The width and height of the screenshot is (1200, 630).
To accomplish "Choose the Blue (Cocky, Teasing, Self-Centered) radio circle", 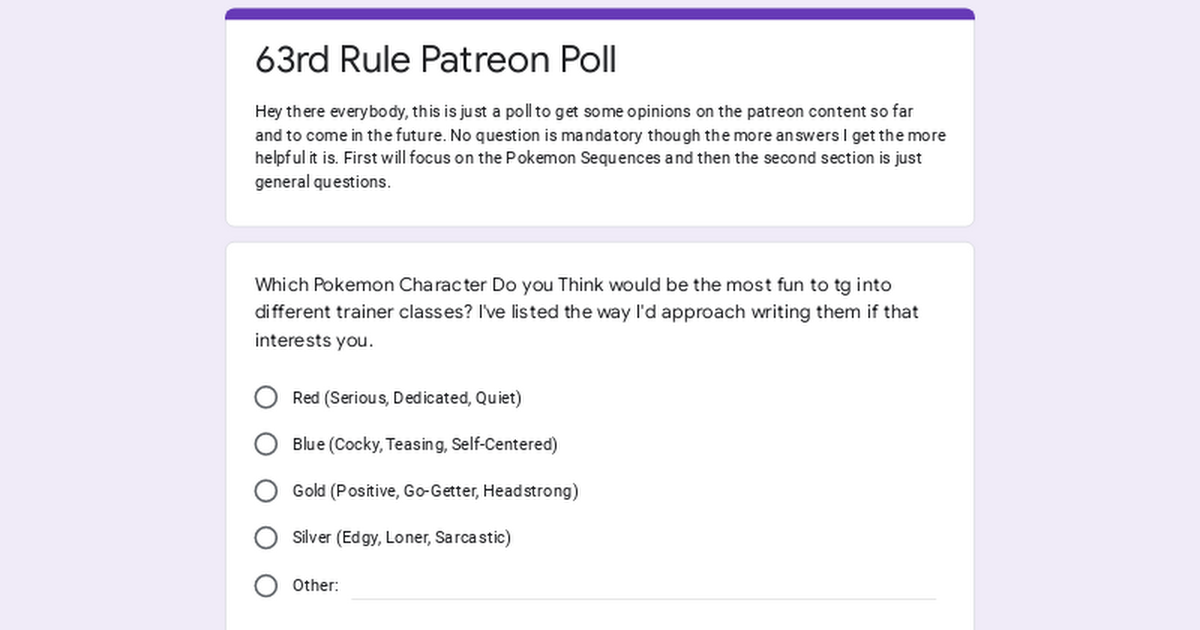I will (266, 444).
